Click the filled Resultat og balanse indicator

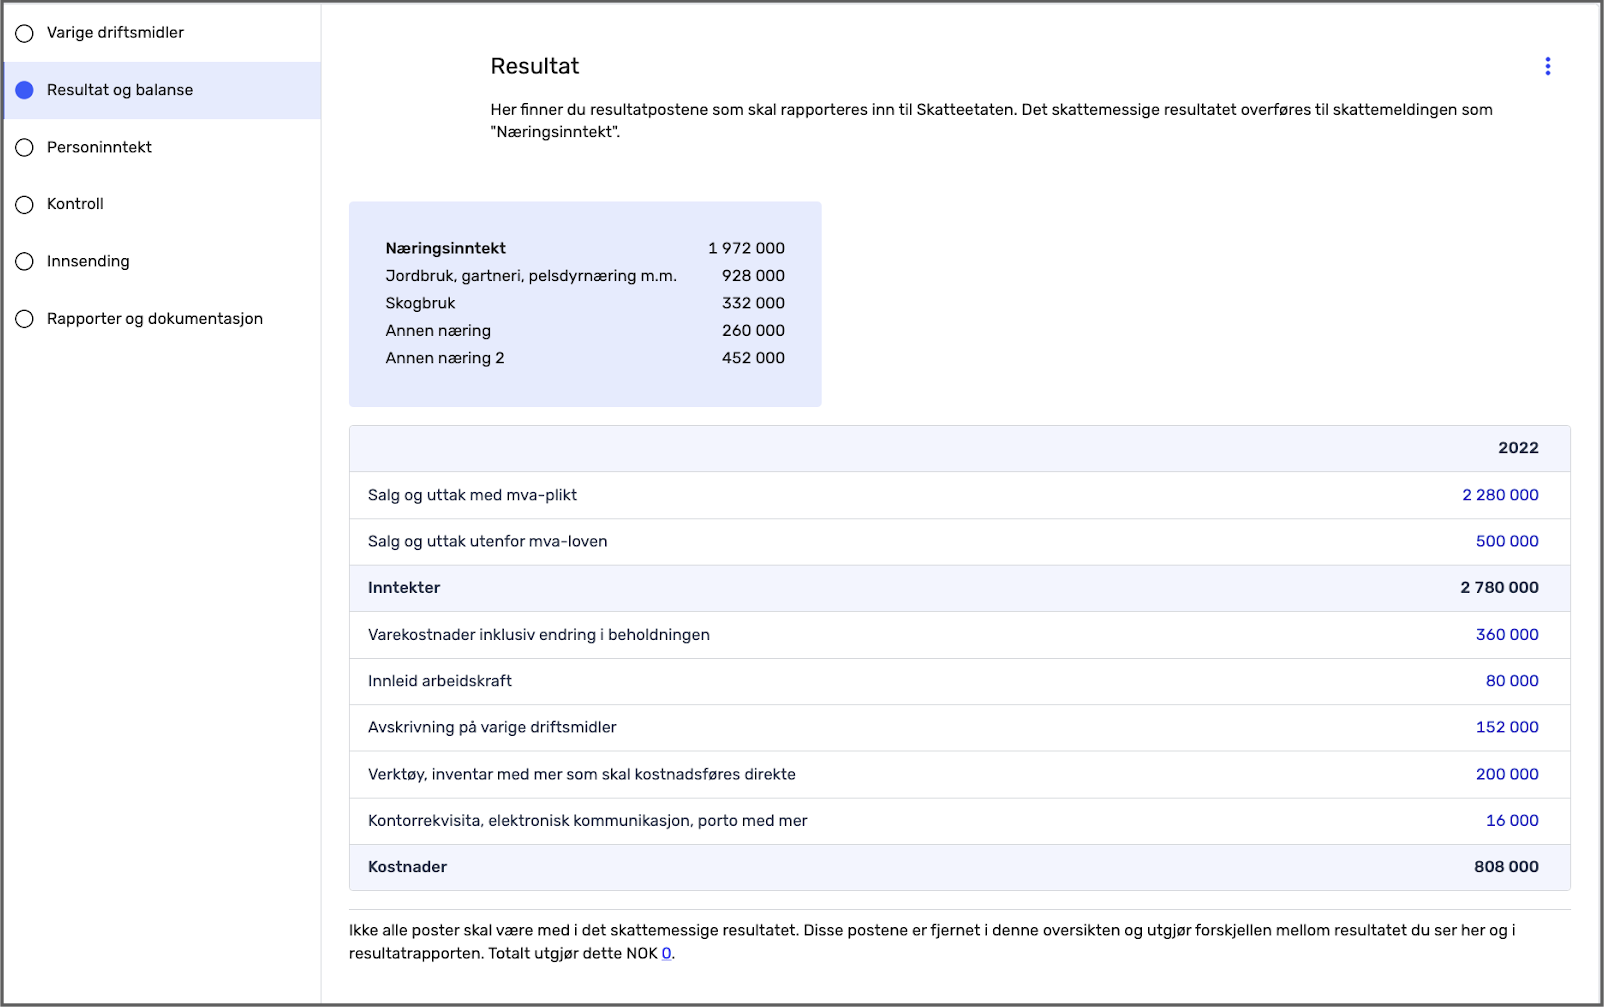25,90
